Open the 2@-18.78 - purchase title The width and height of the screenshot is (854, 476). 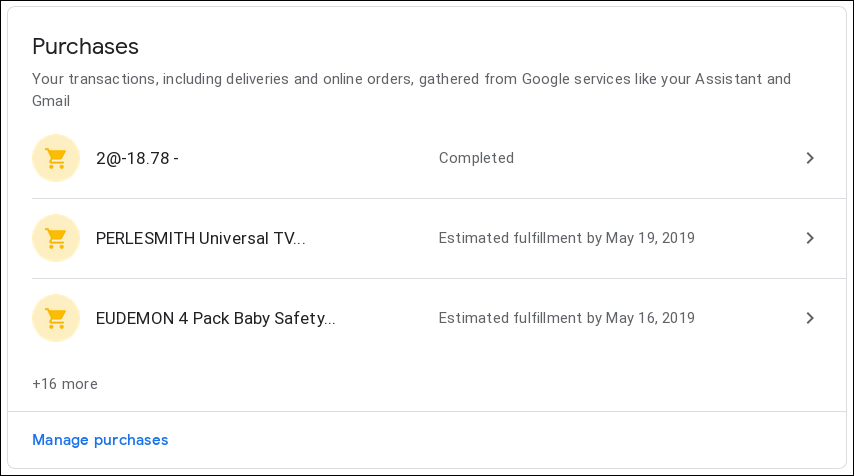[137, 158]
